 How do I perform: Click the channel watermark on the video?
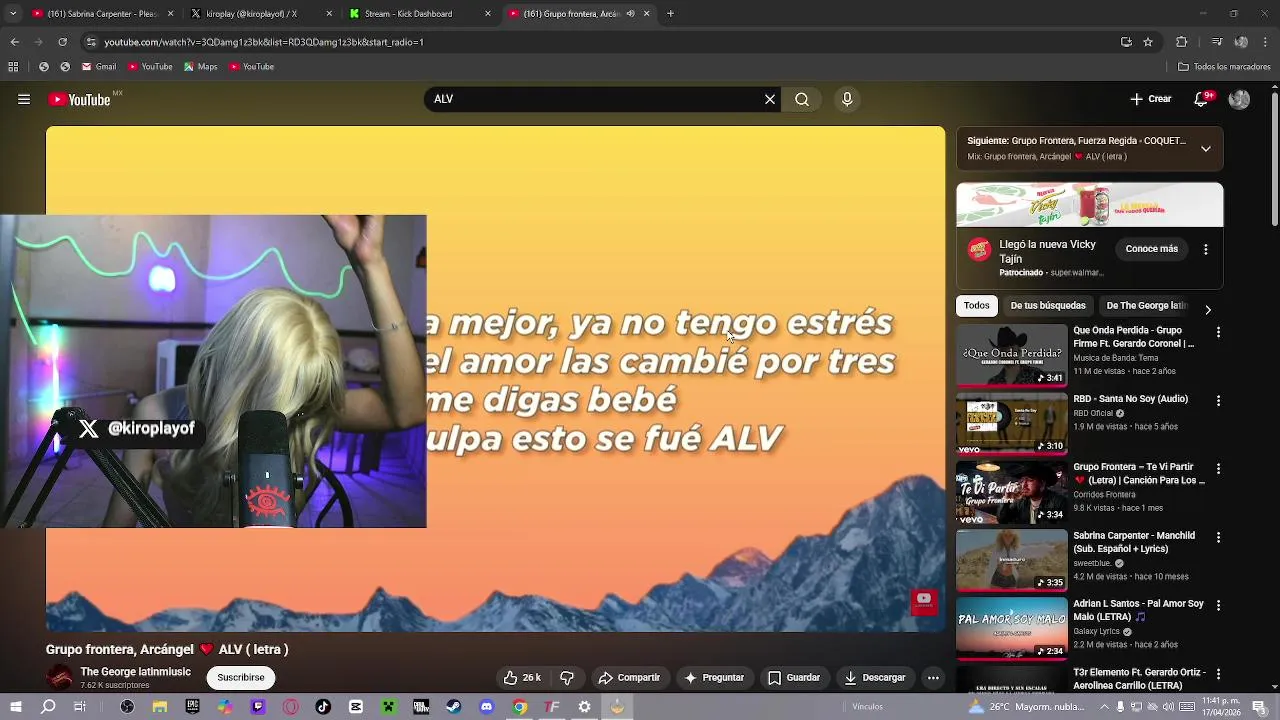[x=923, y=600]
